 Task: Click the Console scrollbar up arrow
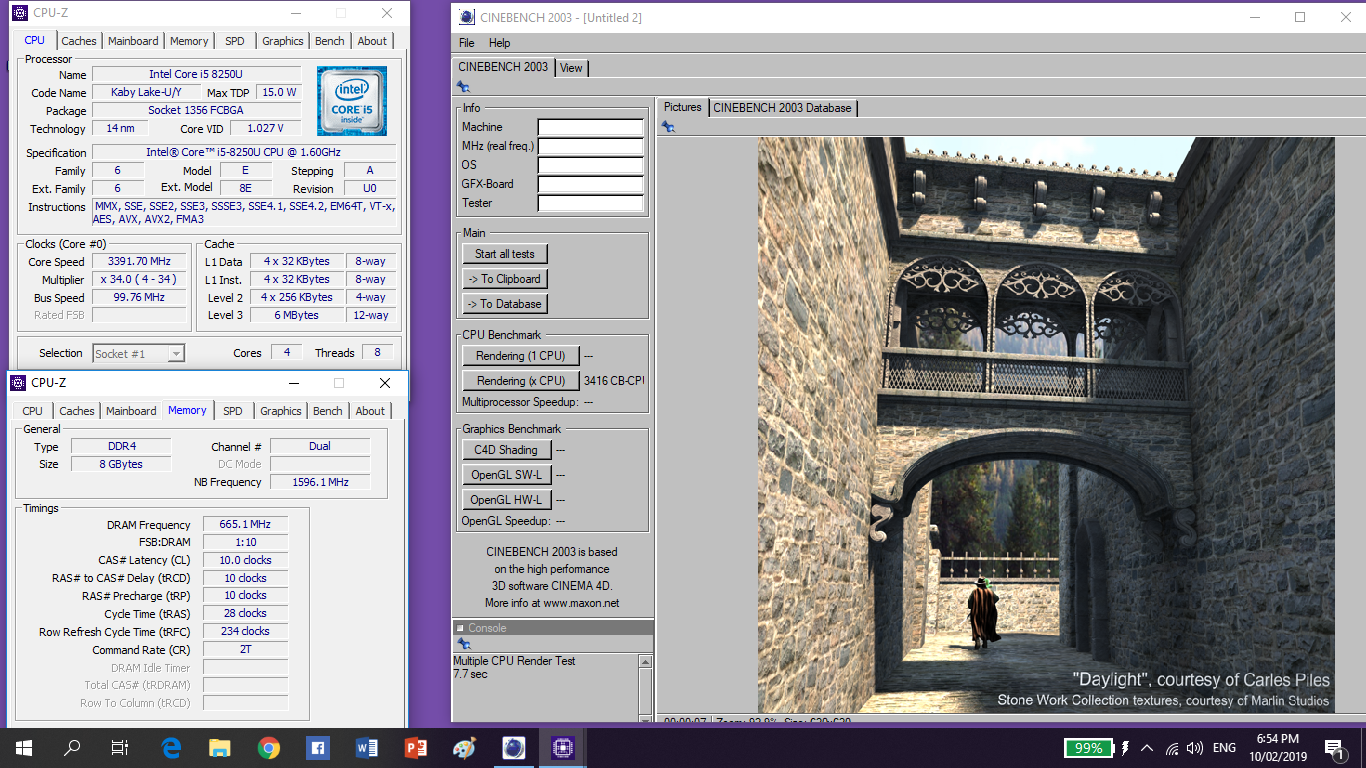click(x=645, y=662)
